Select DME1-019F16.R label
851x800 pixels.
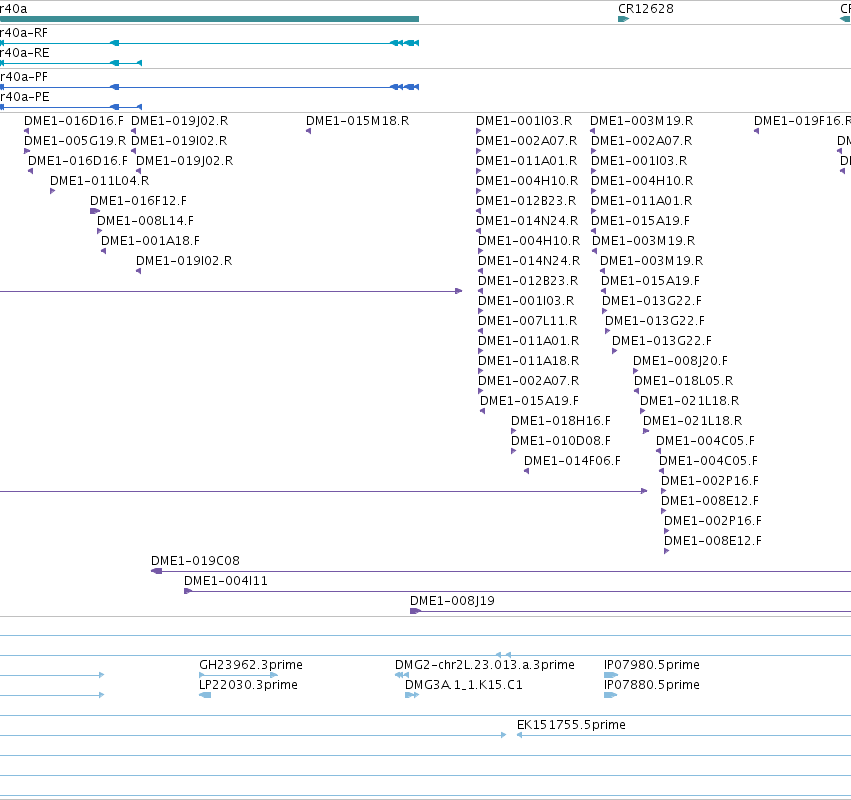[x=802, y=120]
